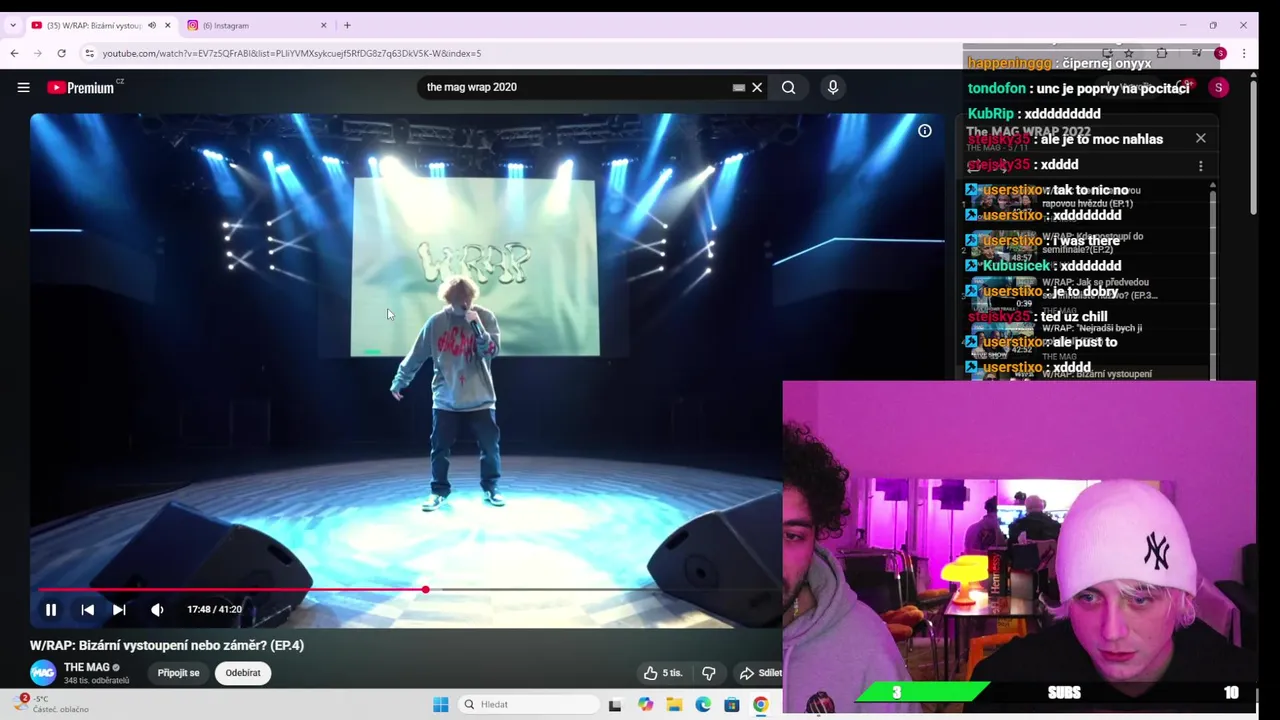
Task: Open the video info card icon
Action: 925,131
